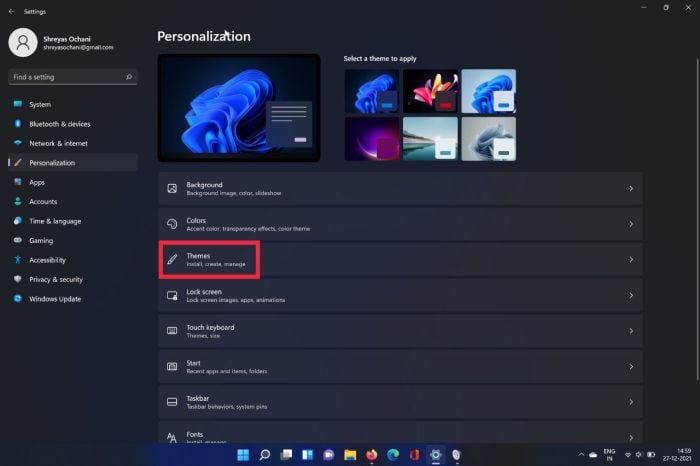Apply the light blue bloom theme
Viewport: 700px width, 466px height.
pos(488,91)
